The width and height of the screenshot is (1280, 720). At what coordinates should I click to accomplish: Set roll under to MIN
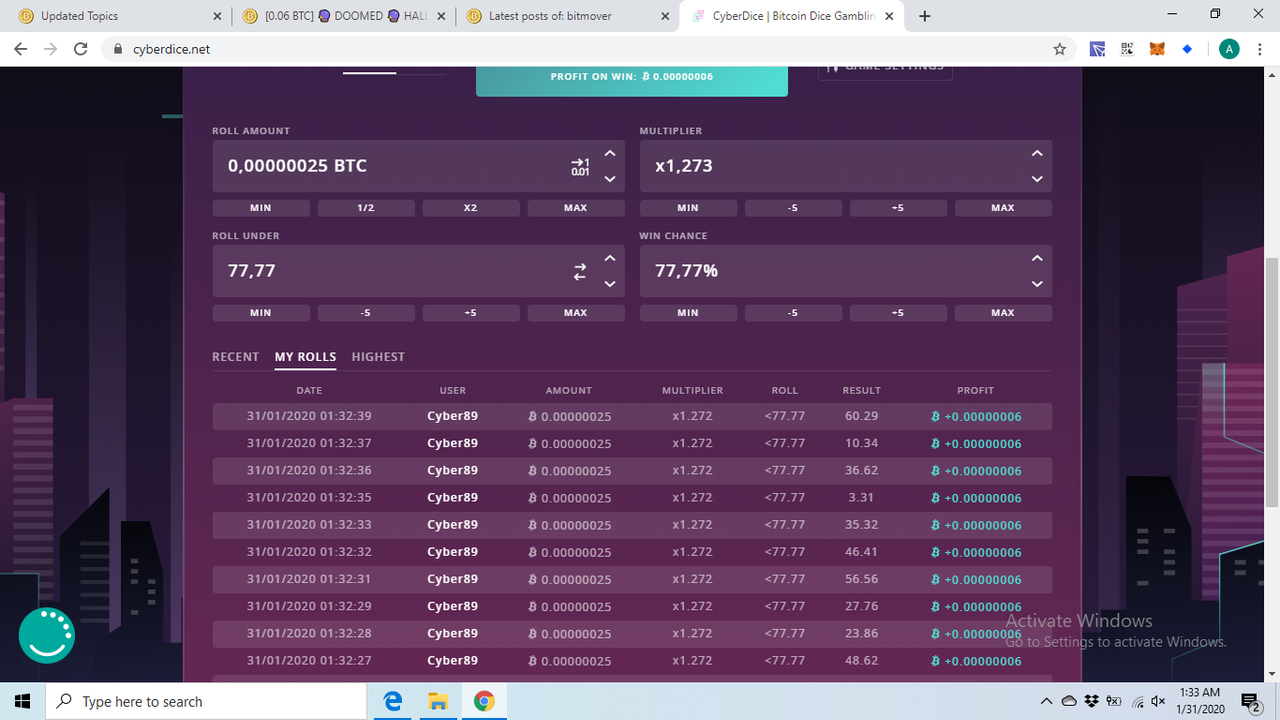(x=260, y=313)
